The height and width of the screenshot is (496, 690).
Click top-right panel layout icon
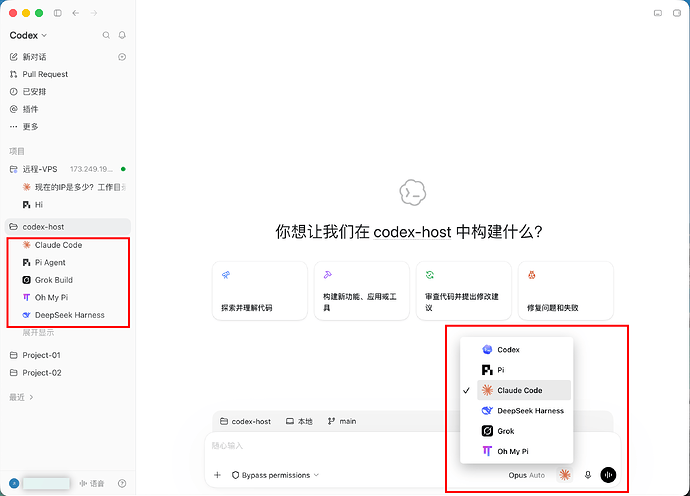(x=658, y=13)
